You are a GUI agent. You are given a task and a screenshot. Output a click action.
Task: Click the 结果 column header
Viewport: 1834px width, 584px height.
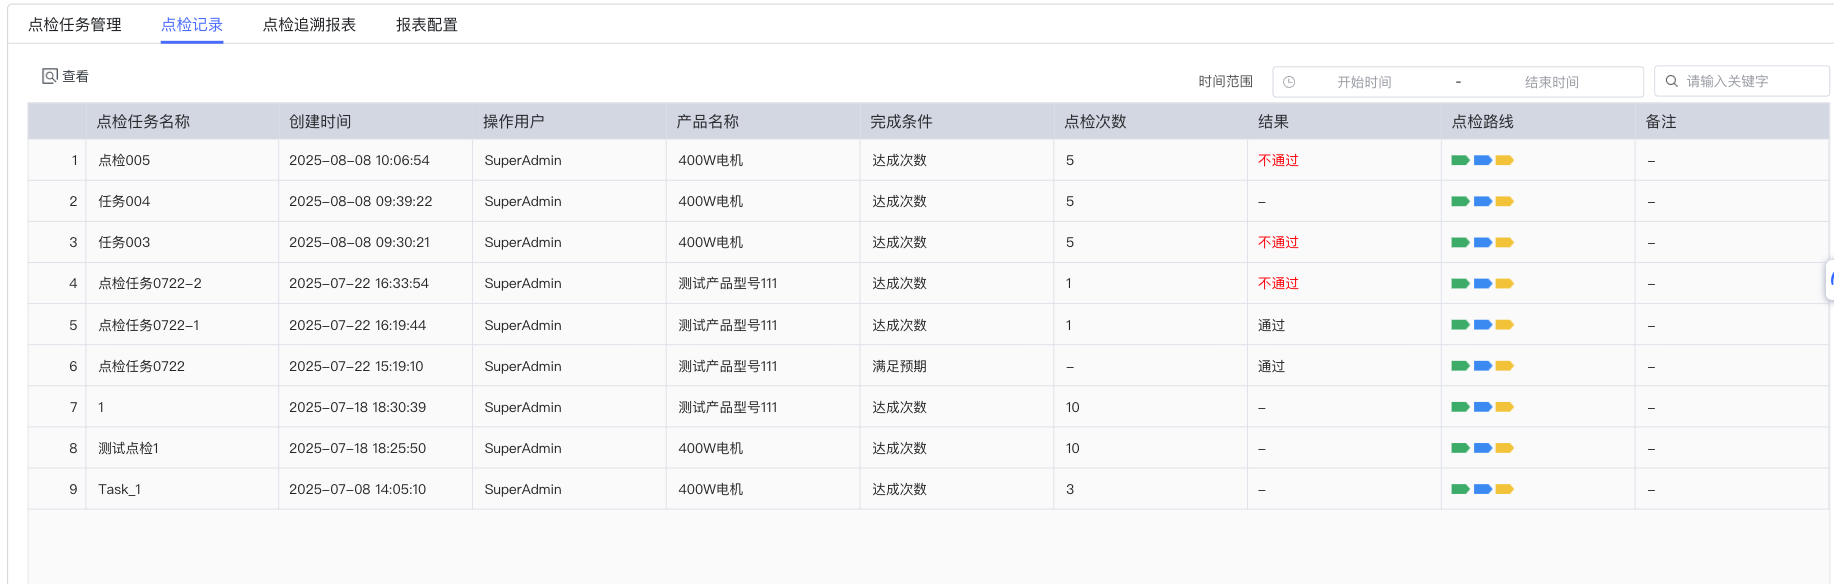1273,121
